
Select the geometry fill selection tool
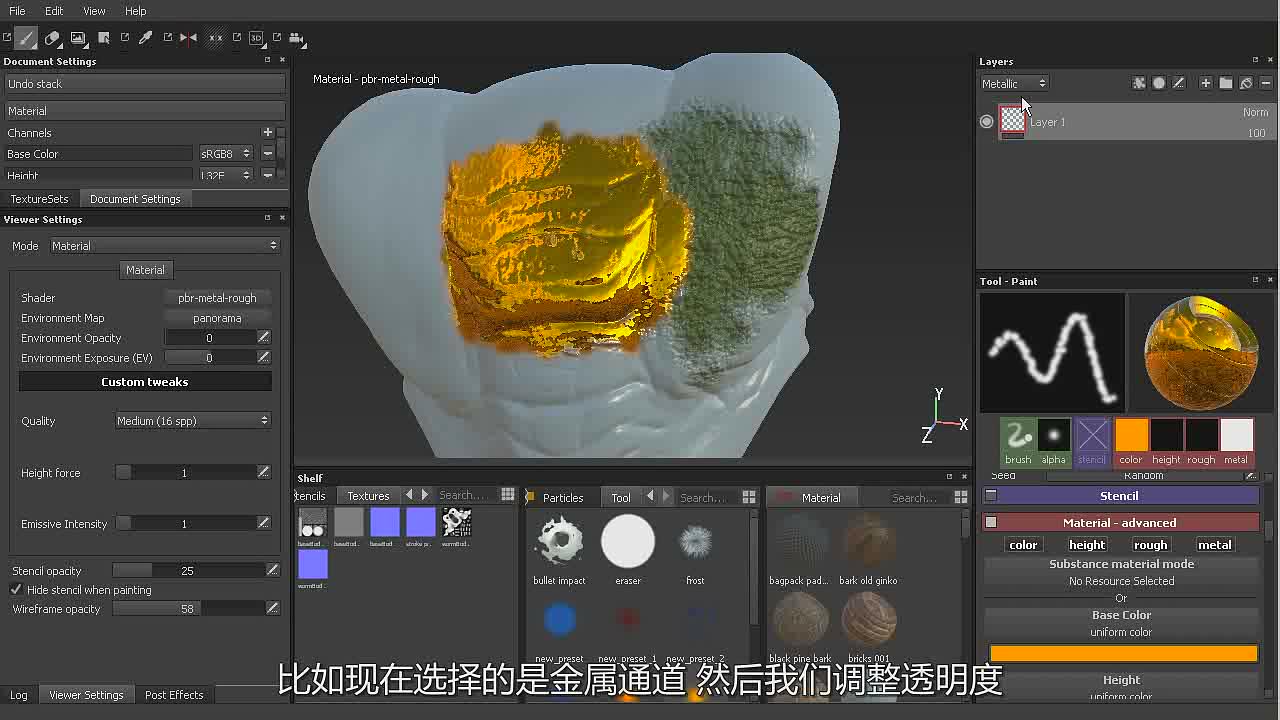tap(104, 38)
